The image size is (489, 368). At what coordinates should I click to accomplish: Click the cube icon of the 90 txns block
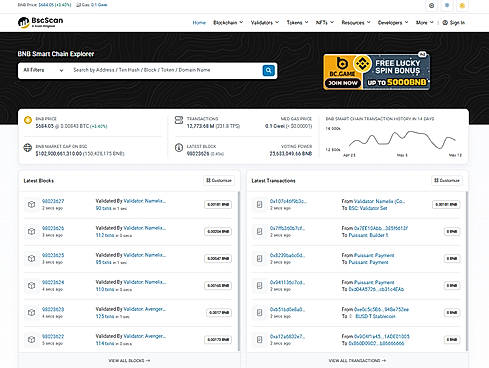click(x=31, y=204)
